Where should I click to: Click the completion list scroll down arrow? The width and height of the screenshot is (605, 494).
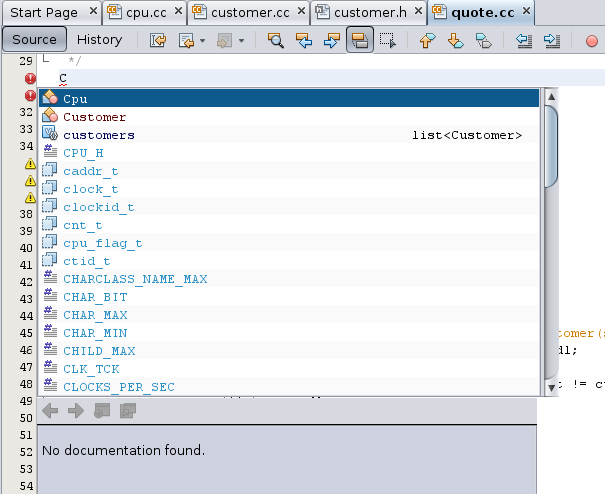tap(550, 387)
